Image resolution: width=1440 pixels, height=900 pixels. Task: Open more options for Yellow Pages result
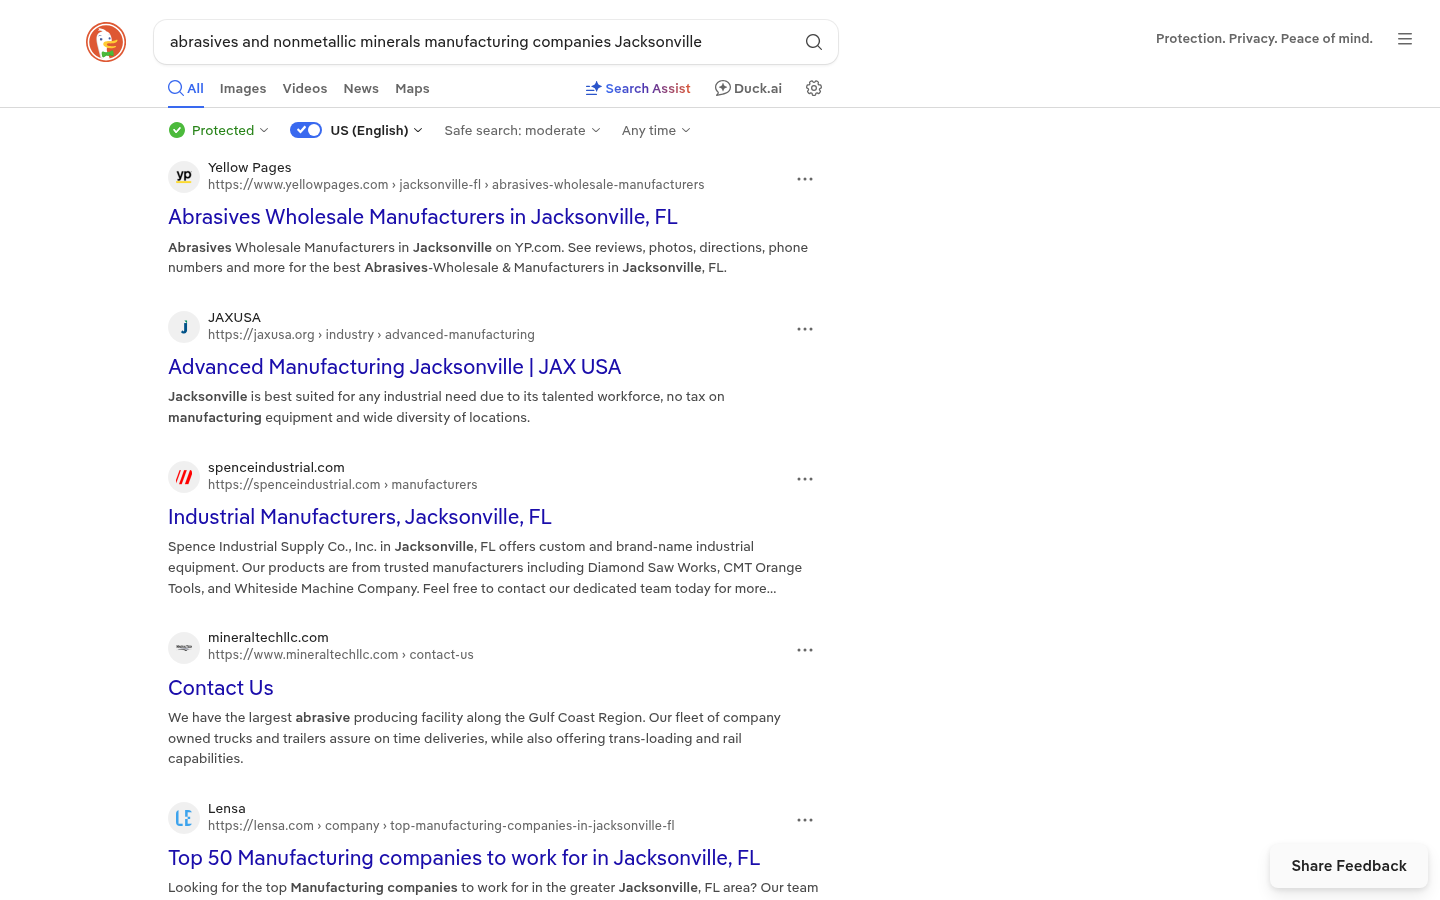point(805,179)
